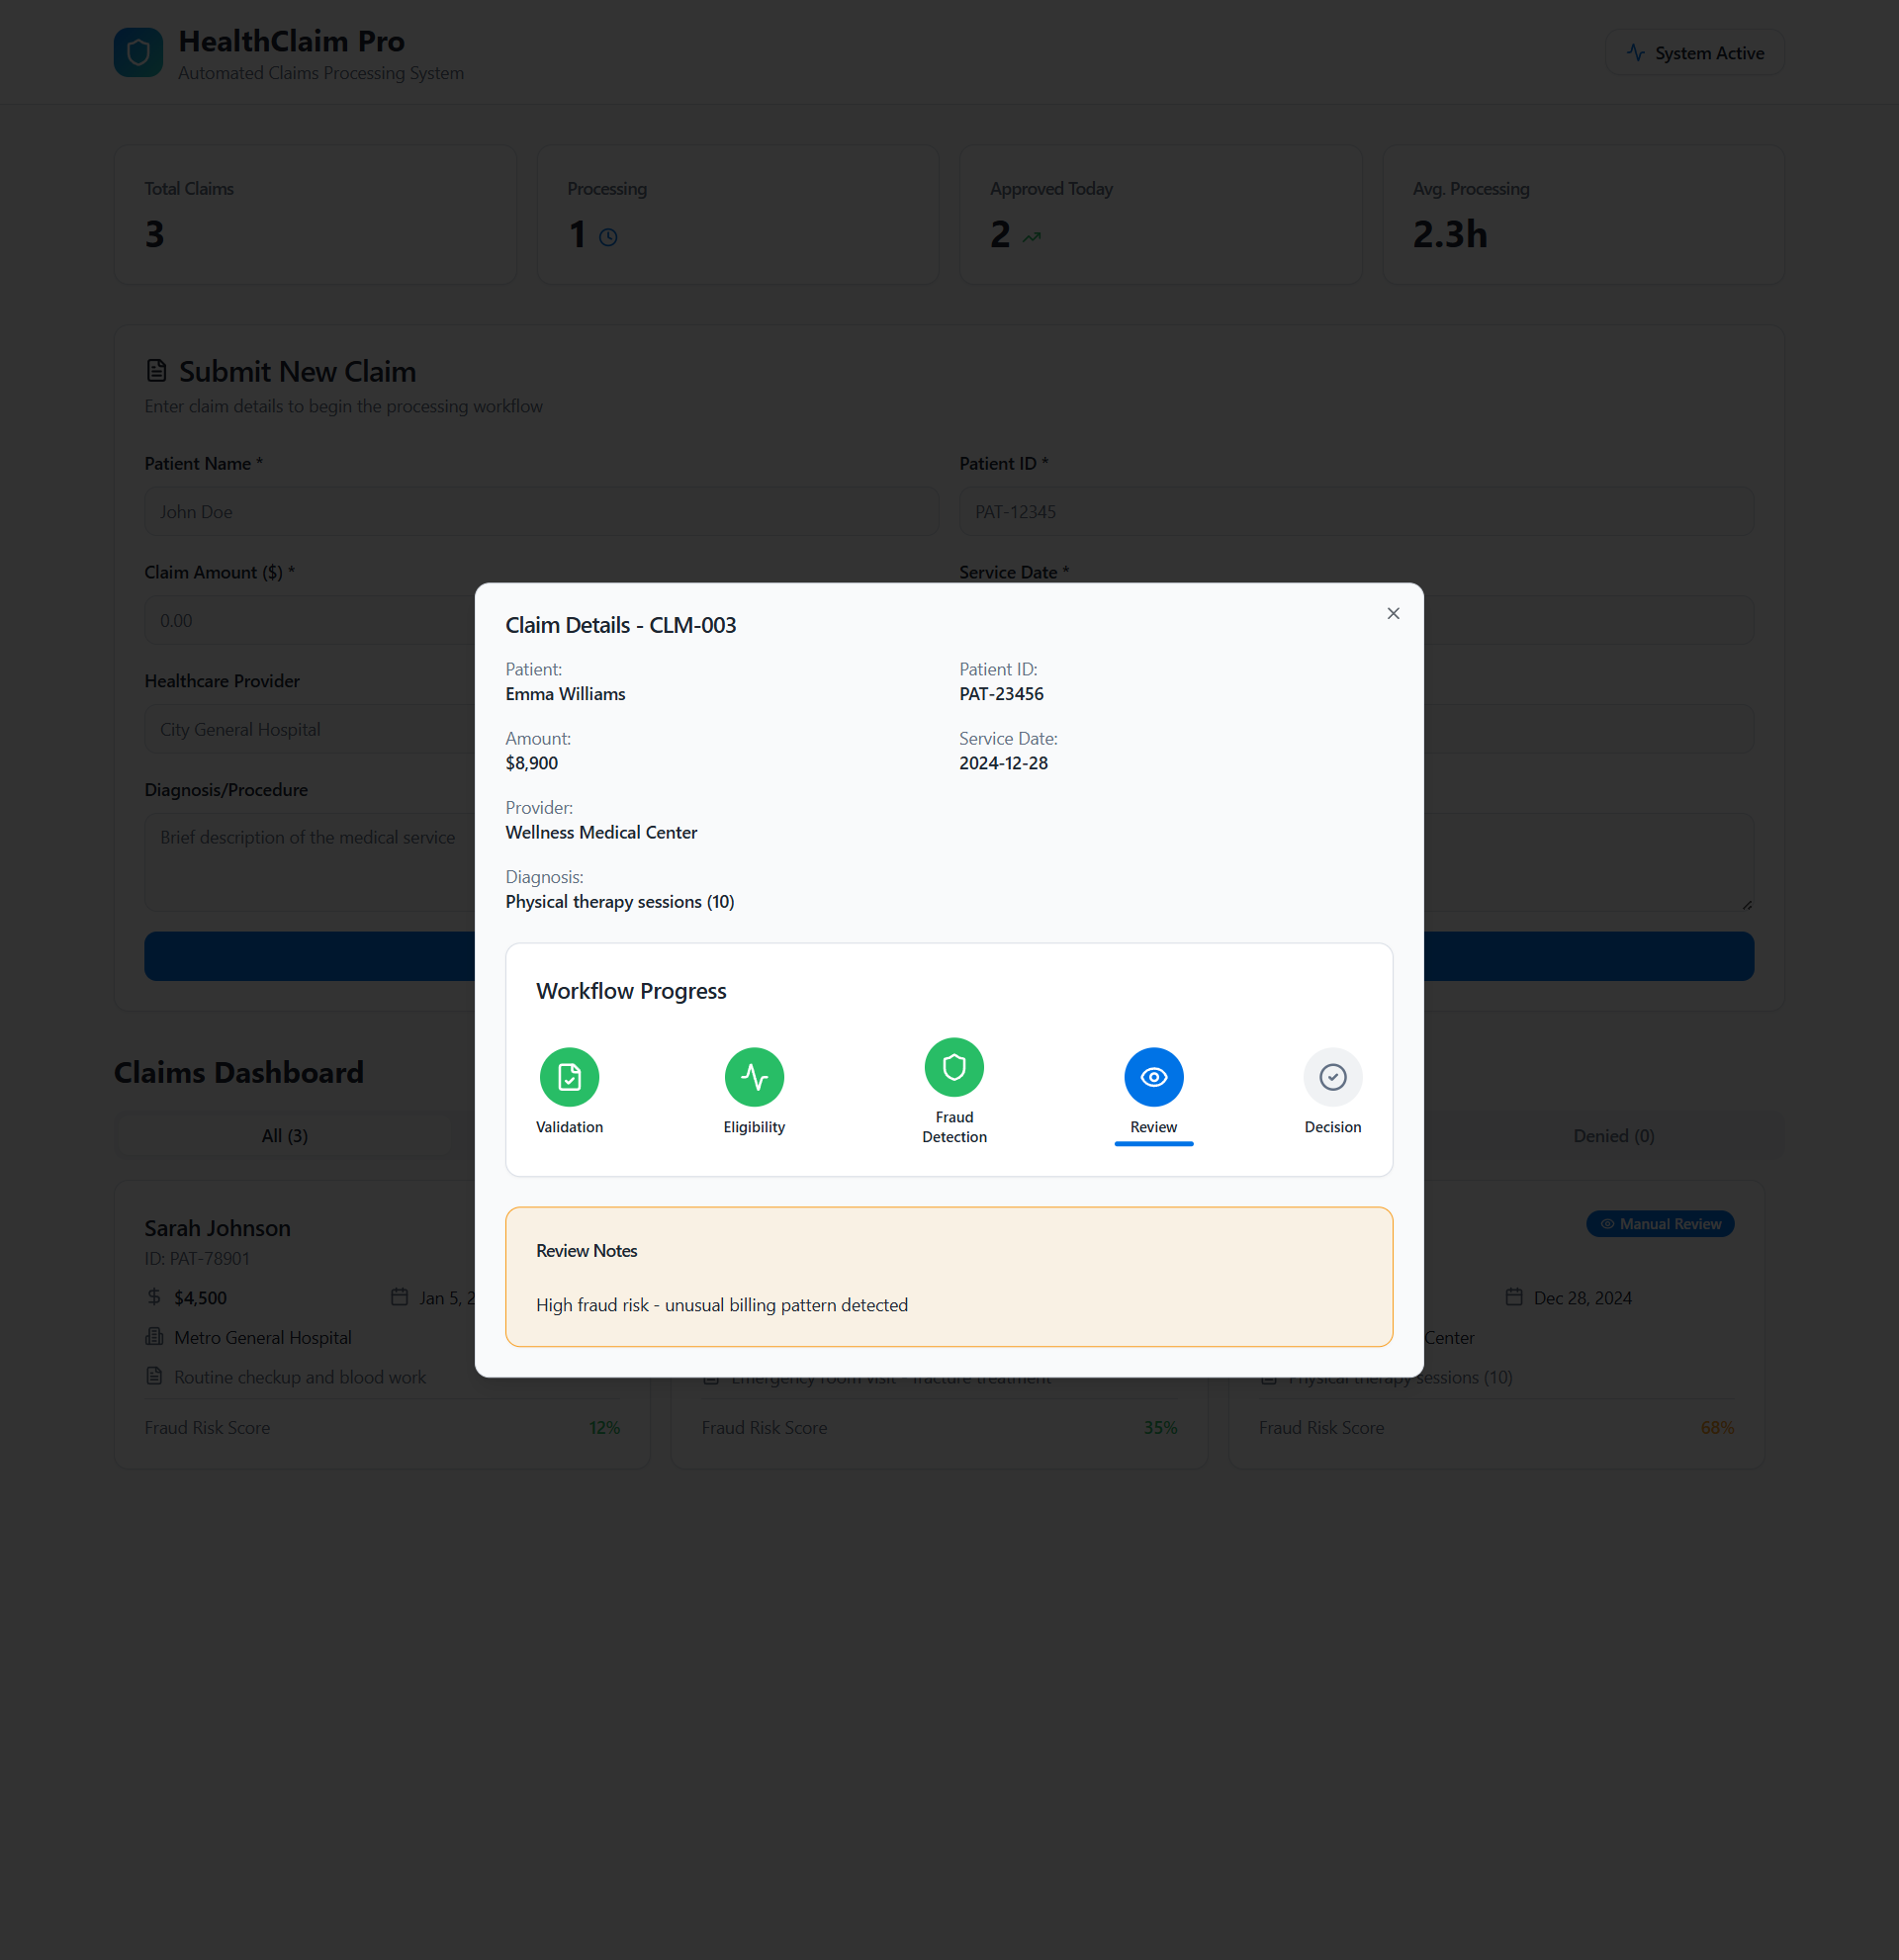Screen dimensions: 1899x1960
Task: Click the Total Claims stat card
Action: coord(315,215)
